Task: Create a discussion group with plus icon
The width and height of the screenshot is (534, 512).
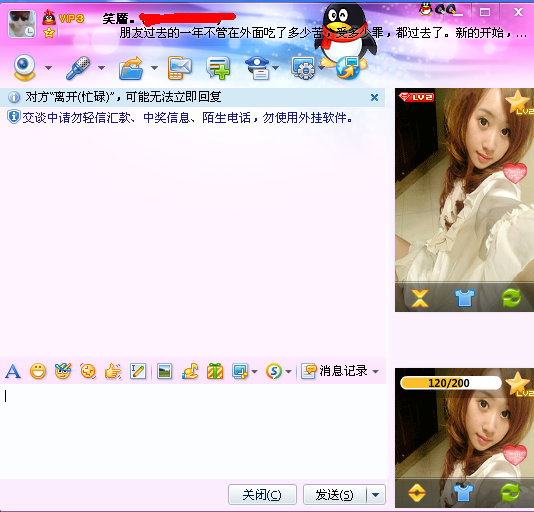Action: click(x=218, y=68)
